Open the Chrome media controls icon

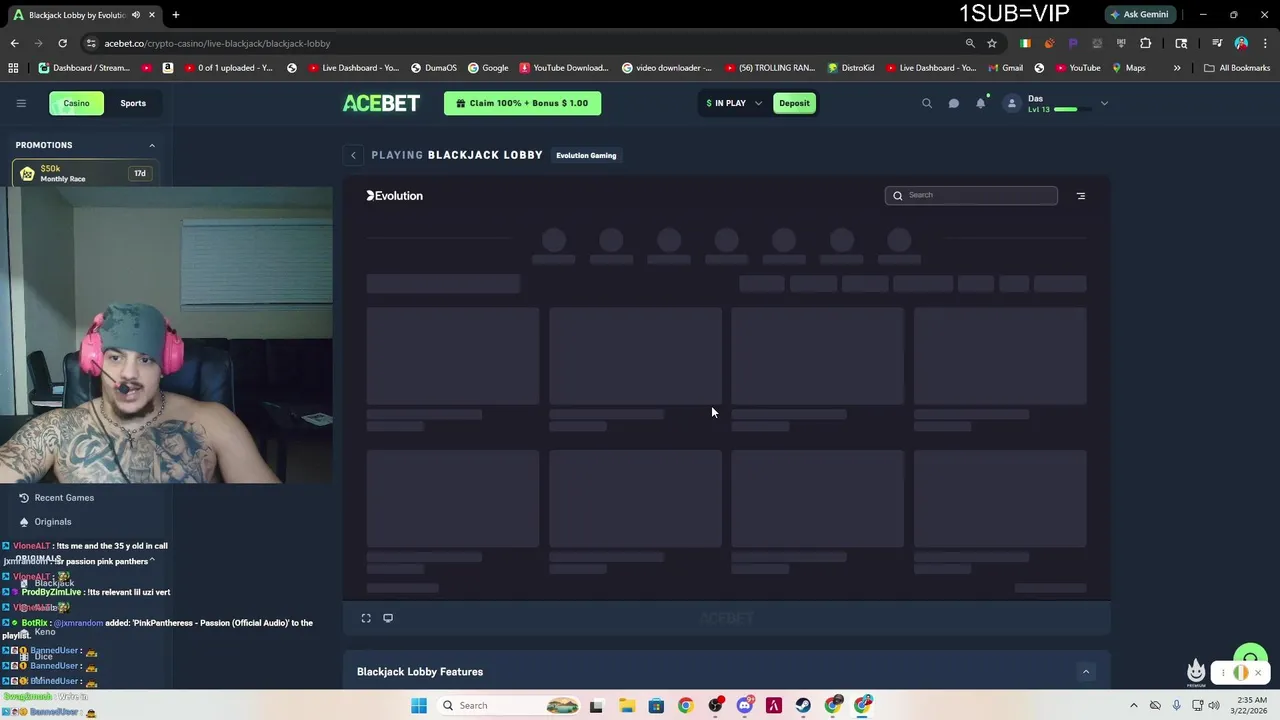[1217, 43]
